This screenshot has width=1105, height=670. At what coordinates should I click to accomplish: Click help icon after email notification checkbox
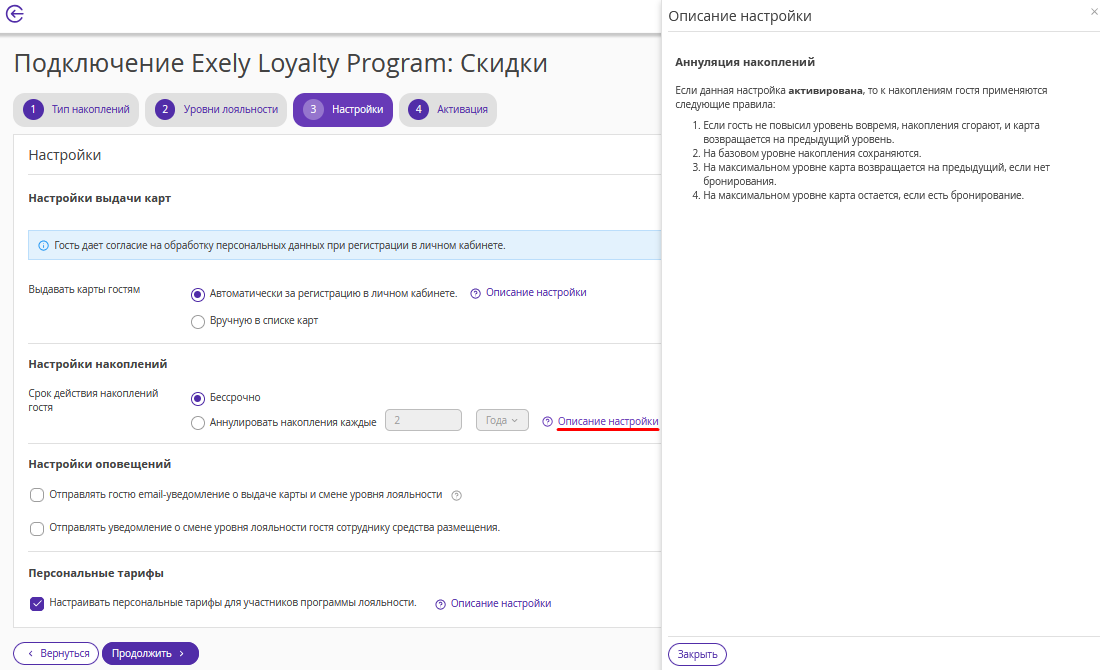coord(457,495)
